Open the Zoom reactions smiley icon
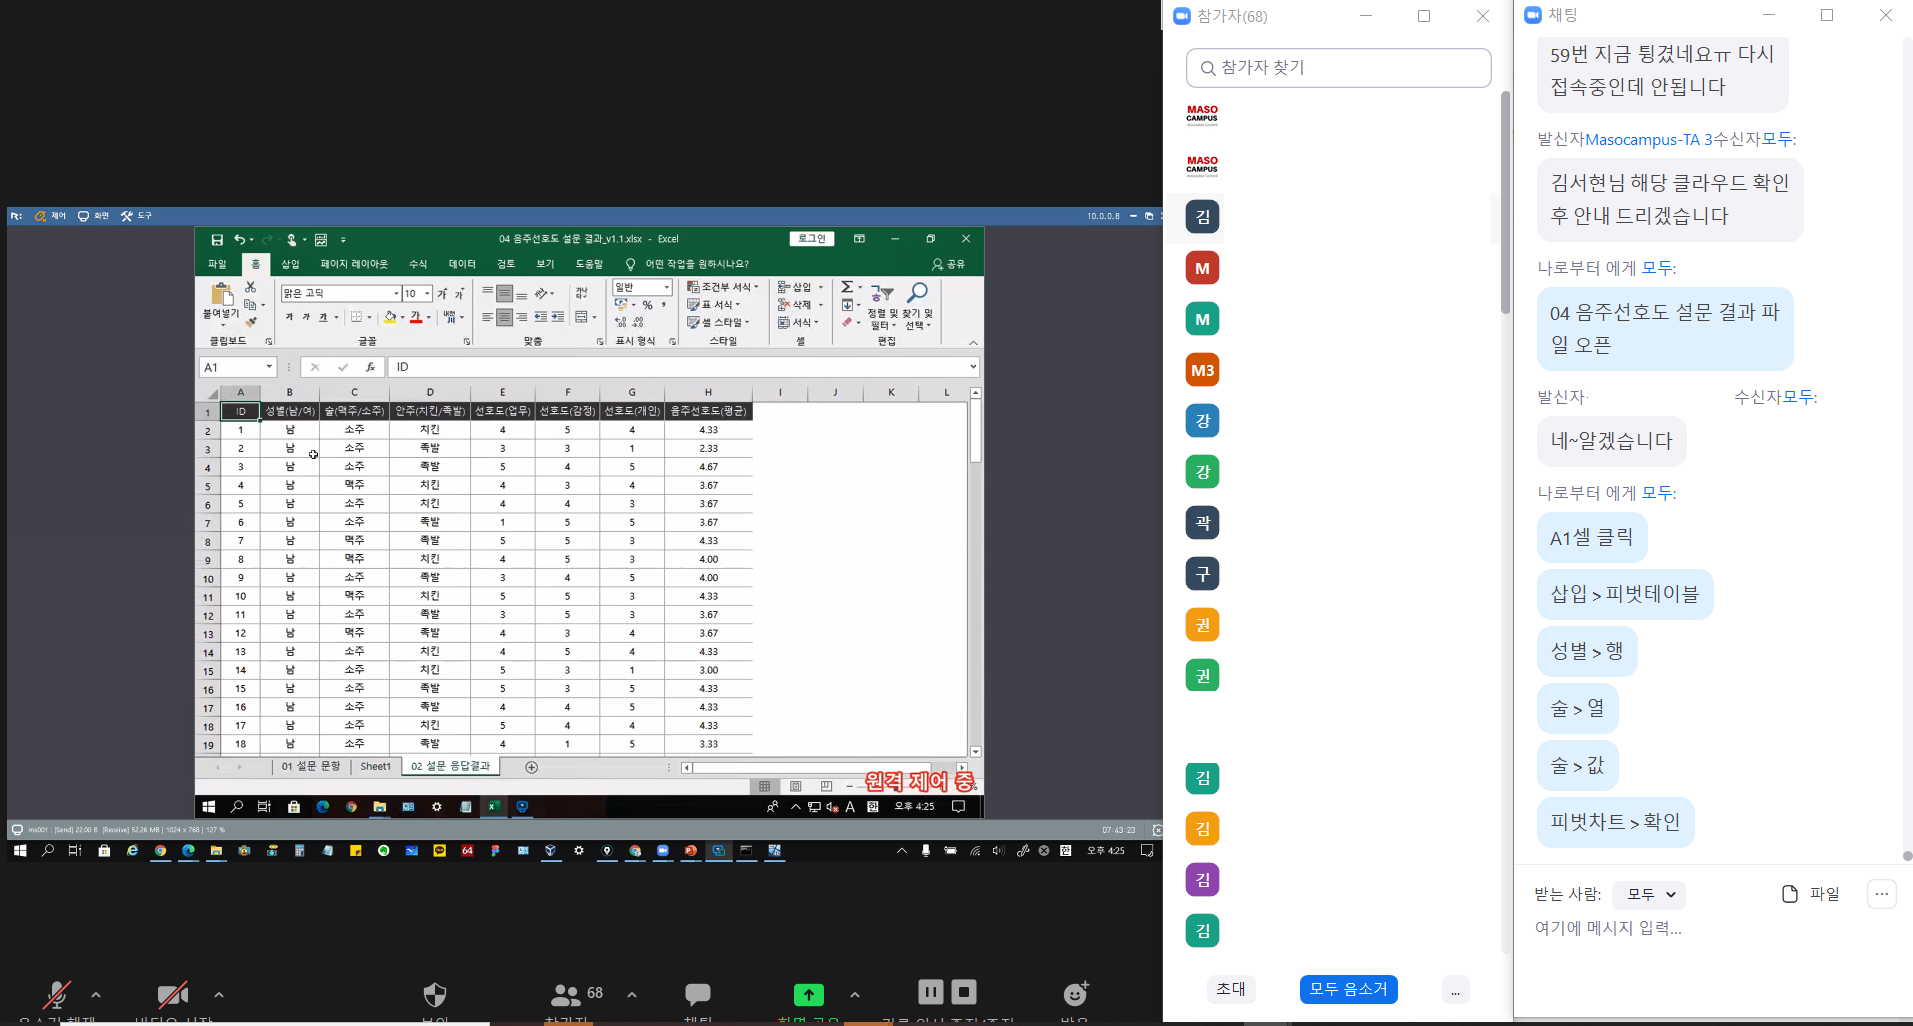 pos(1075,994)
